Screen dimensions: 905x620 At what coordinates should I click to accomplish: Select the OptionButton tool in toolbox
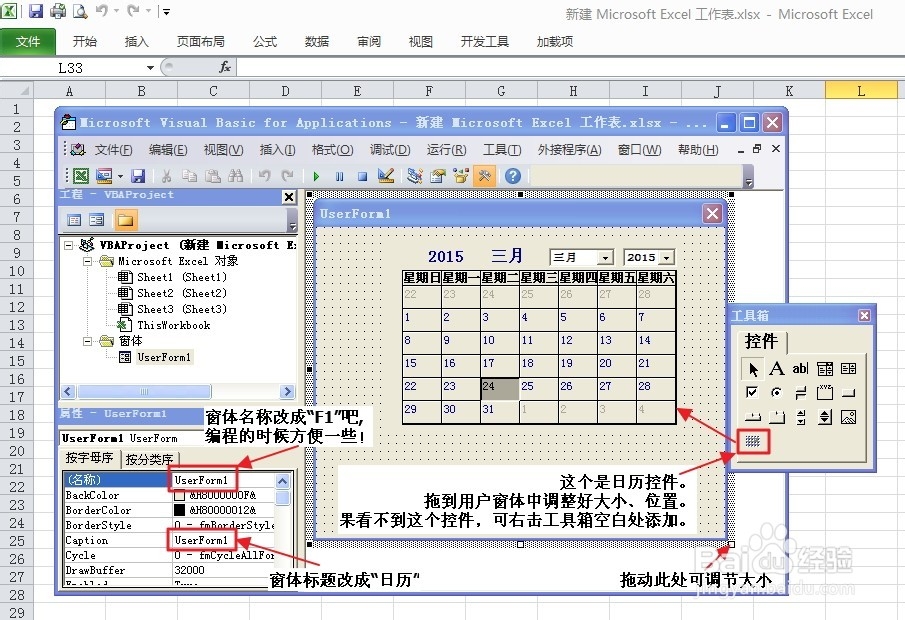tap(777, 393)
